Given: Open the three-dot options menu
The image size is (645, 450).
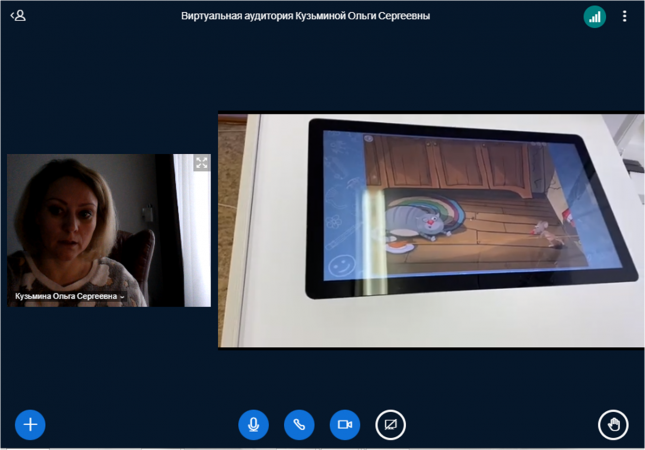Looking at the screenshot, I should coord(624,16).
